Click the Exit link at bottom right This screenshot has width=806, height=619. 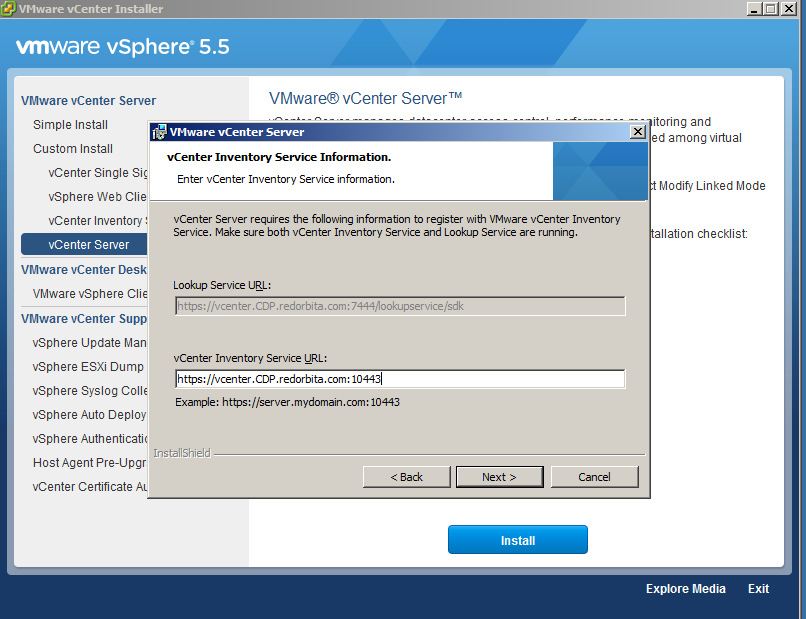tap(758, 589)
